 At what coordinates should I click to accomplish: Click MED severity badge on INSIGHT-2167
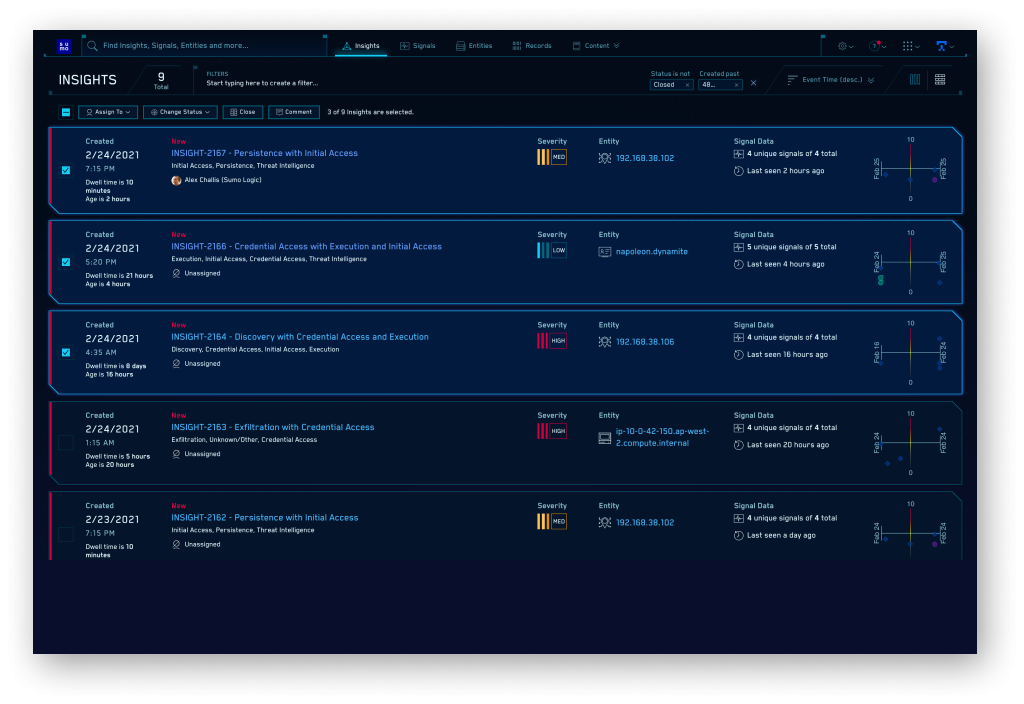[x=552, y=157]
